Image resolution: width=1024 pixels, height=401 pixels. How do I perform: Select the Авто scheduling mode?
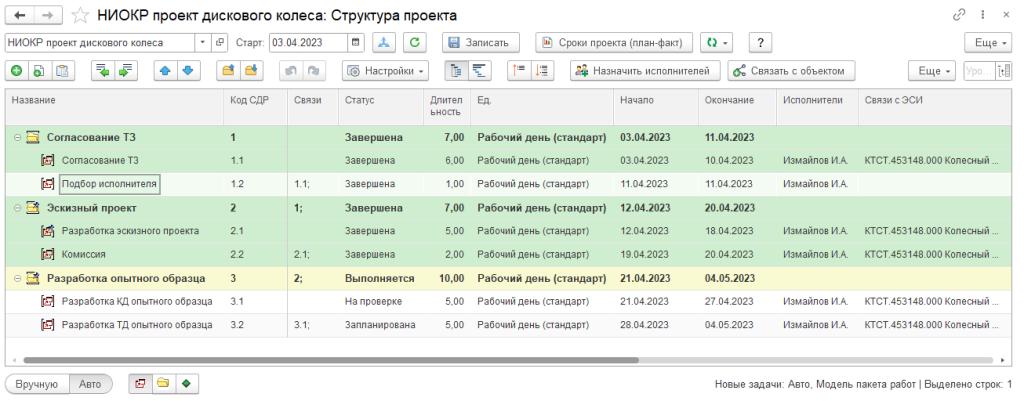tap(90, 383)
